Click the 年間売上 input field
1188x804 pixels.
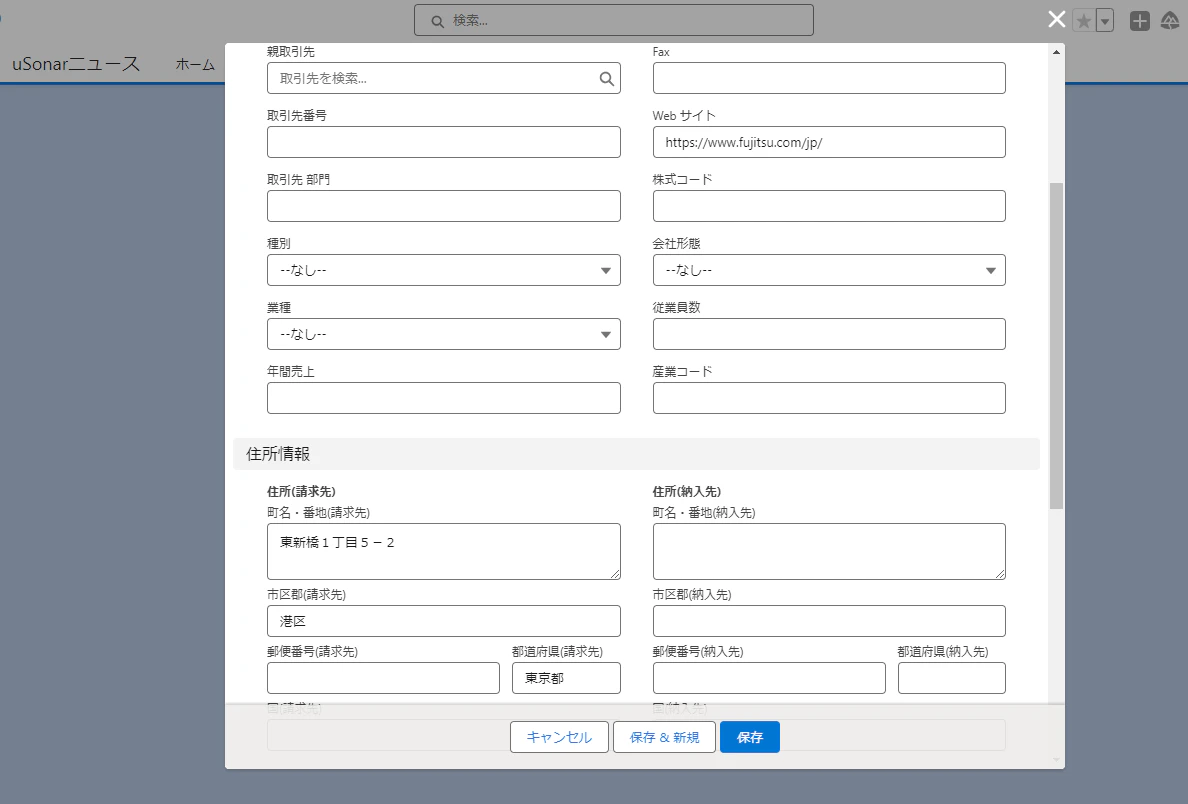tap(444, 399)
